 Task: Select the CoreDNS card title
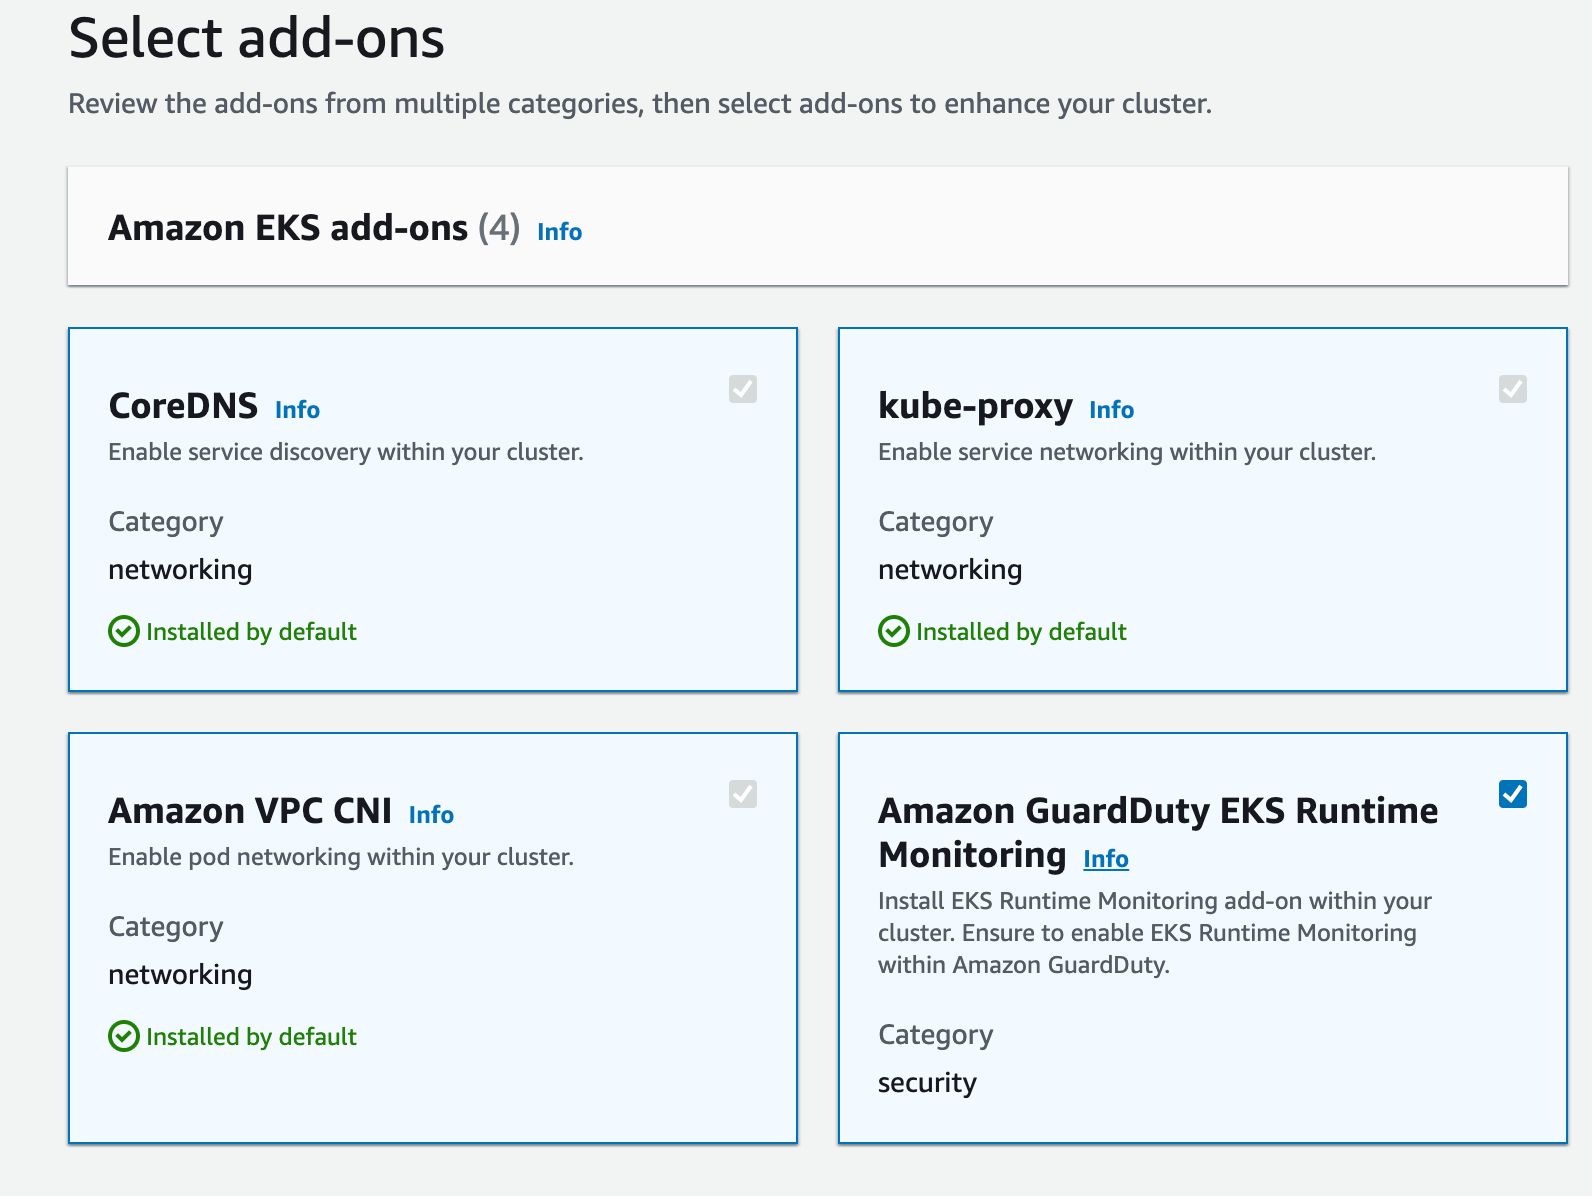click(x=183, y=406)
